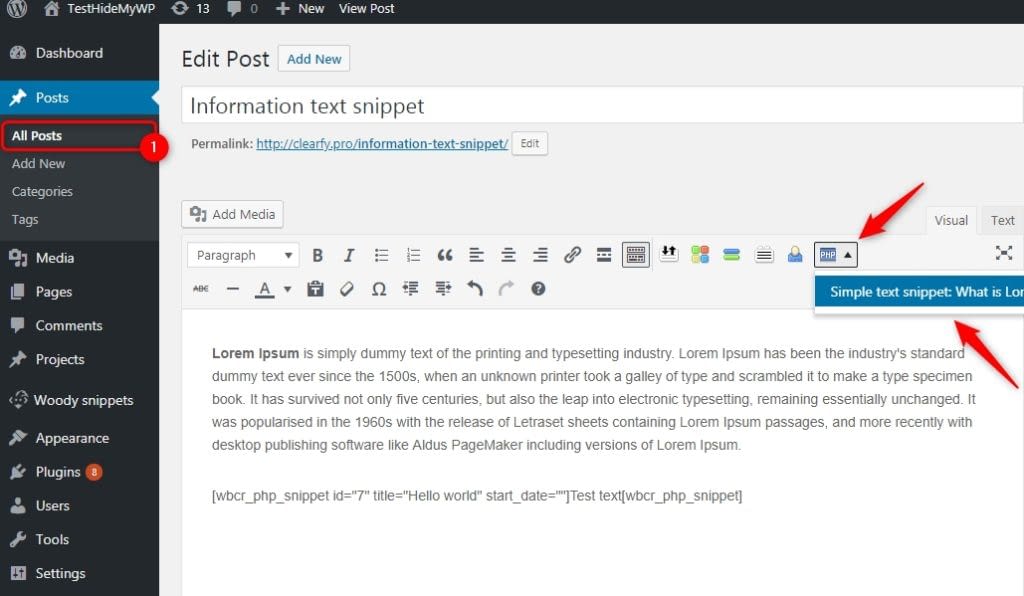Viewport: 1024px width, 596px height.
Task: Open the text color dropdown arrow
Action: 288,289
